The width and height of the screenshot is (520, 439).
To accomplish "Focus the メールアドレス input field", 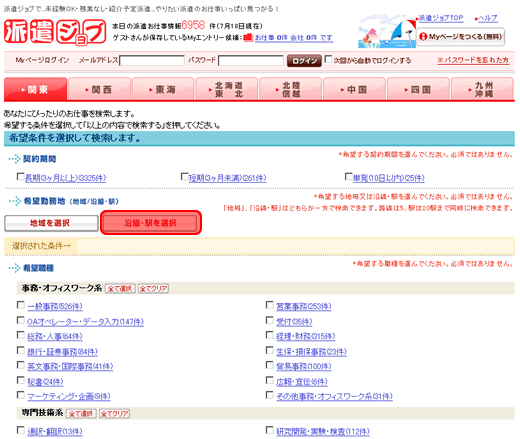I will click(152, 60).
